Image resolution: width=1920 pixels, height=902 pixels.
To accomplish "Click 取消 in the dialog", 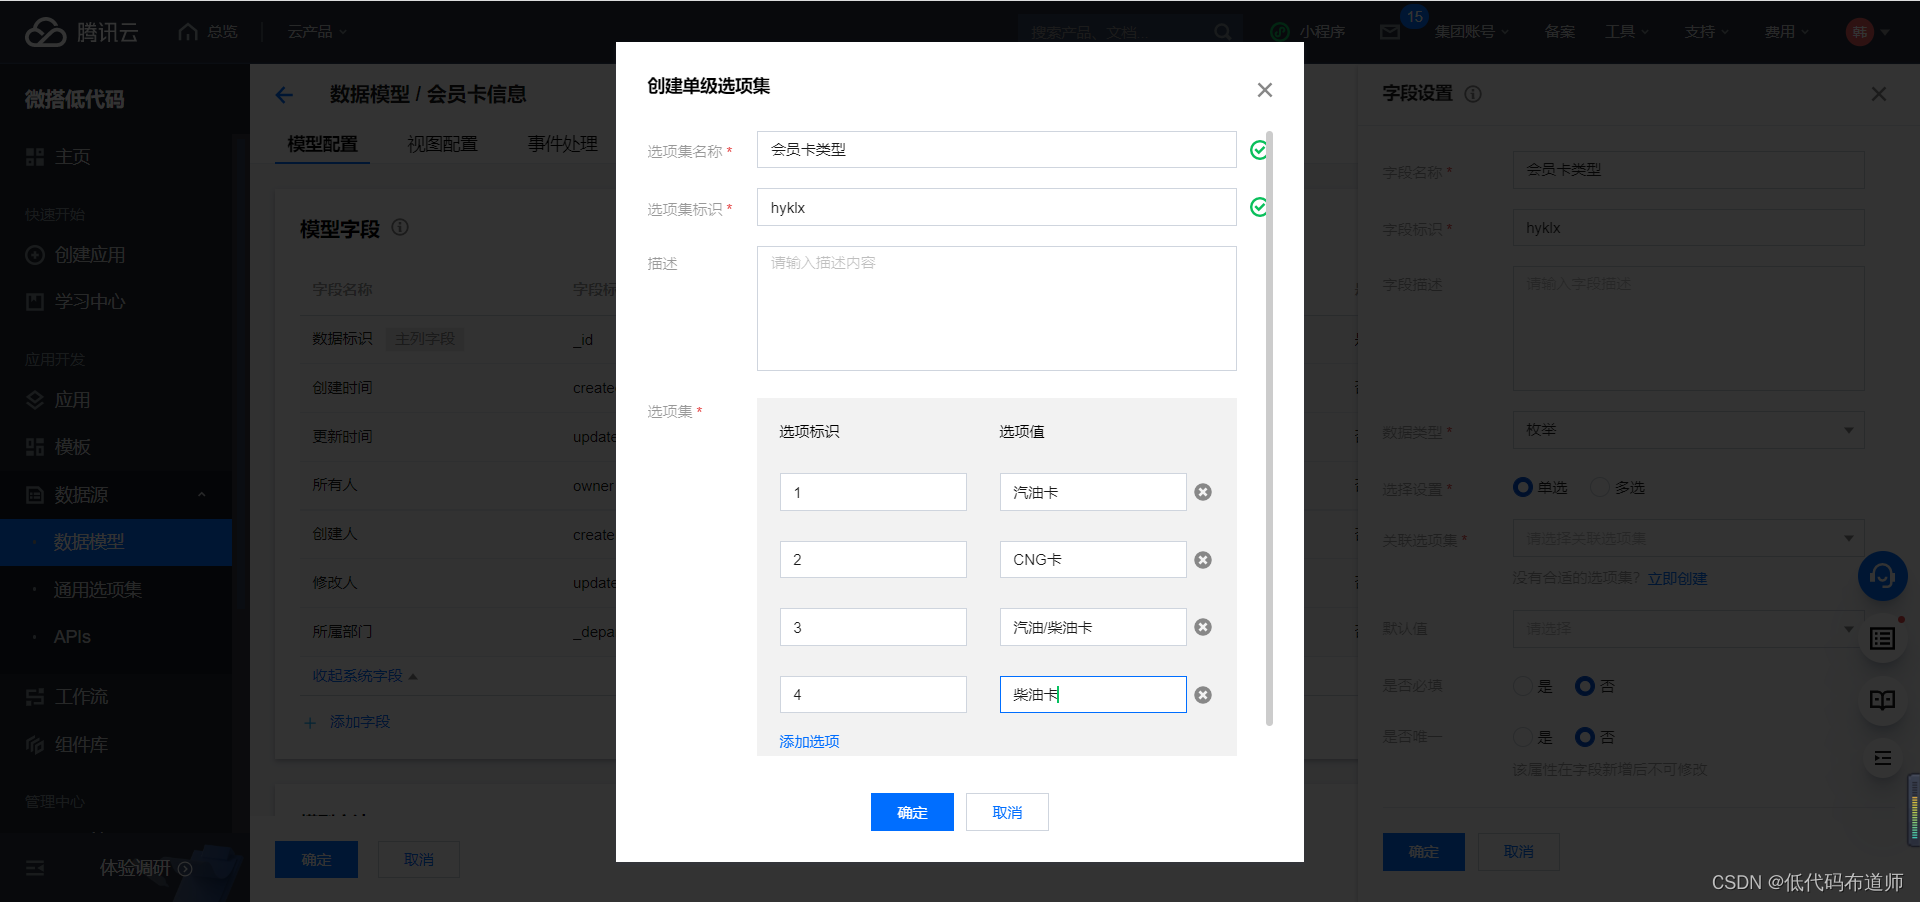I will tap(1007, 812).
